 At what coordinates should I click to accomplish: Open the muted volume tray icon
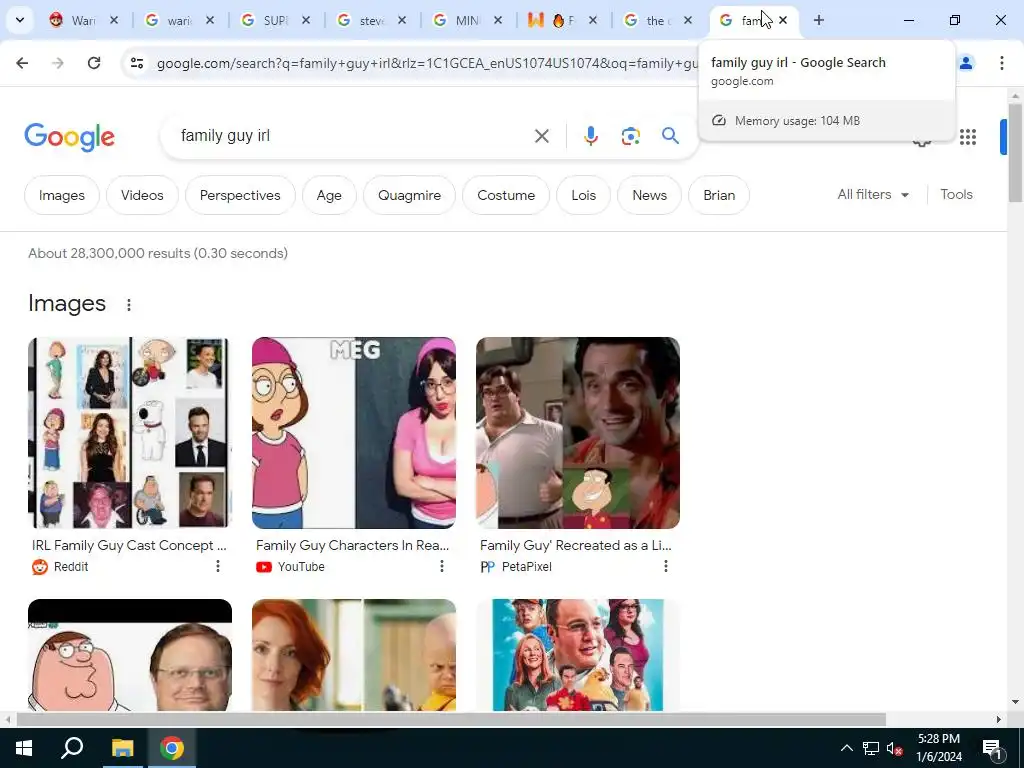895,748
